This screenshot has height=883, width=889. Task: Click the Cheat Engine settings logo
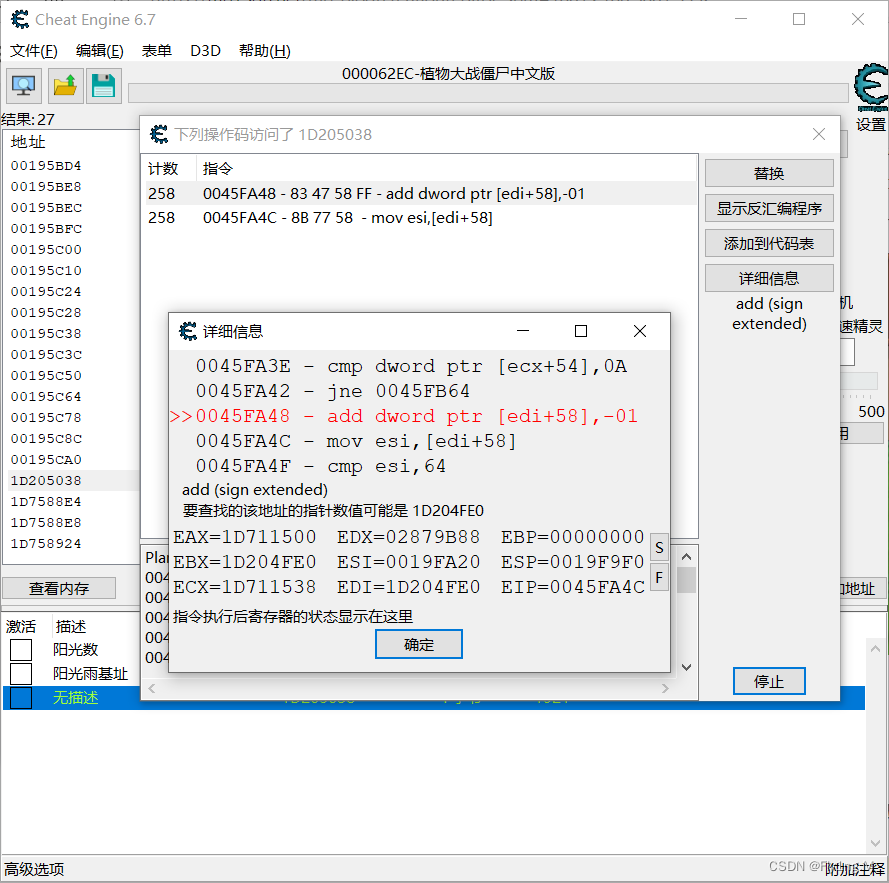tap(871, 87)
